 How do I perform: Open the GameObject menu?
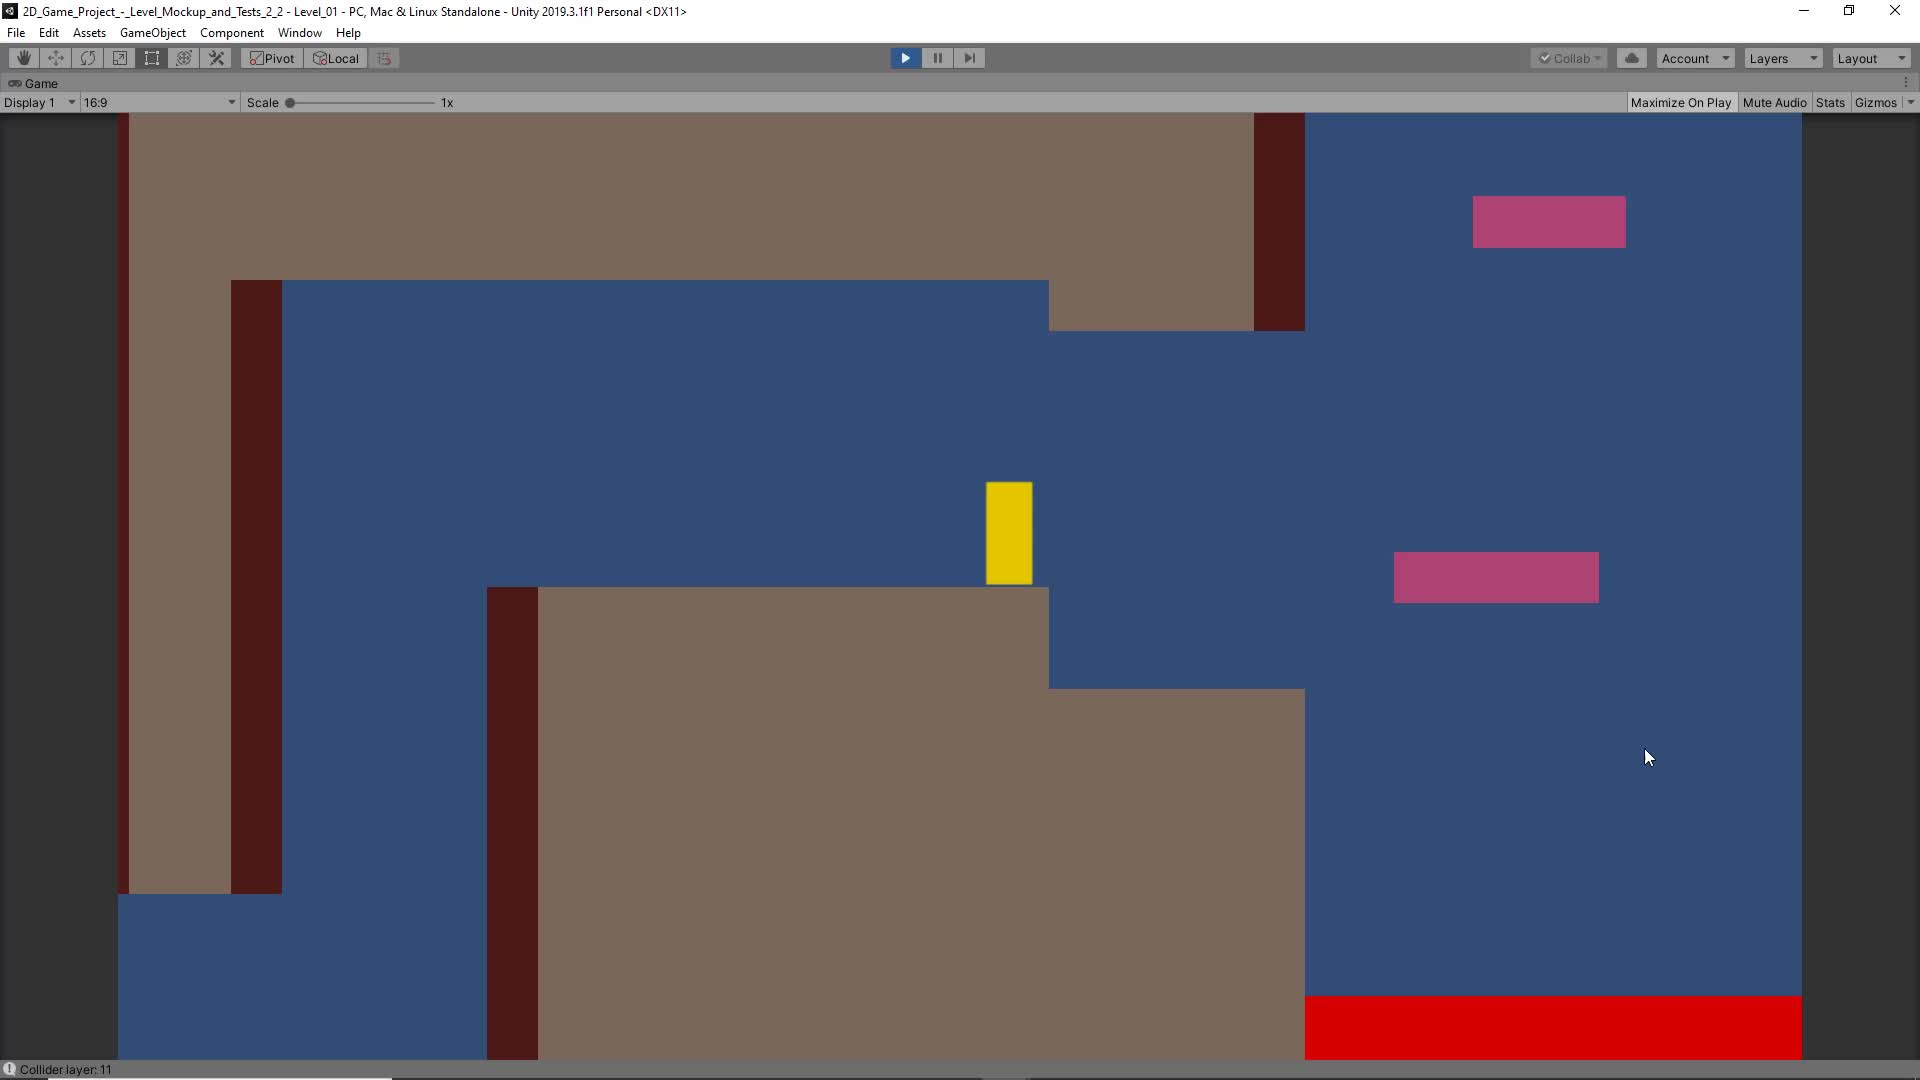(152, 32)
